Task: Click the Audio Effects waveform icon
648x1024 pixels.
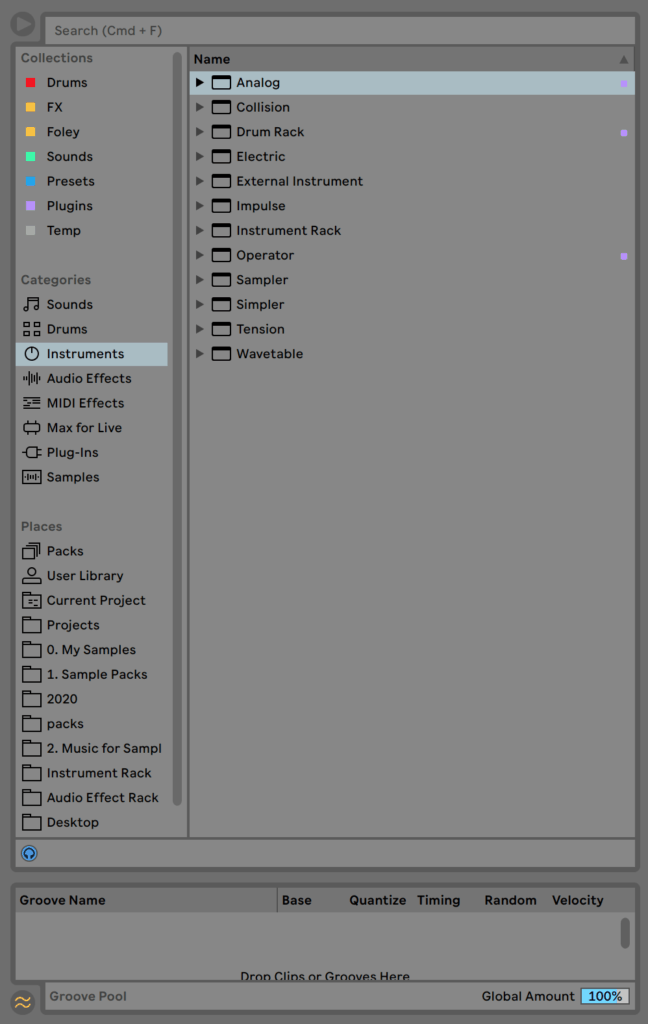Action: coord(31,378)
